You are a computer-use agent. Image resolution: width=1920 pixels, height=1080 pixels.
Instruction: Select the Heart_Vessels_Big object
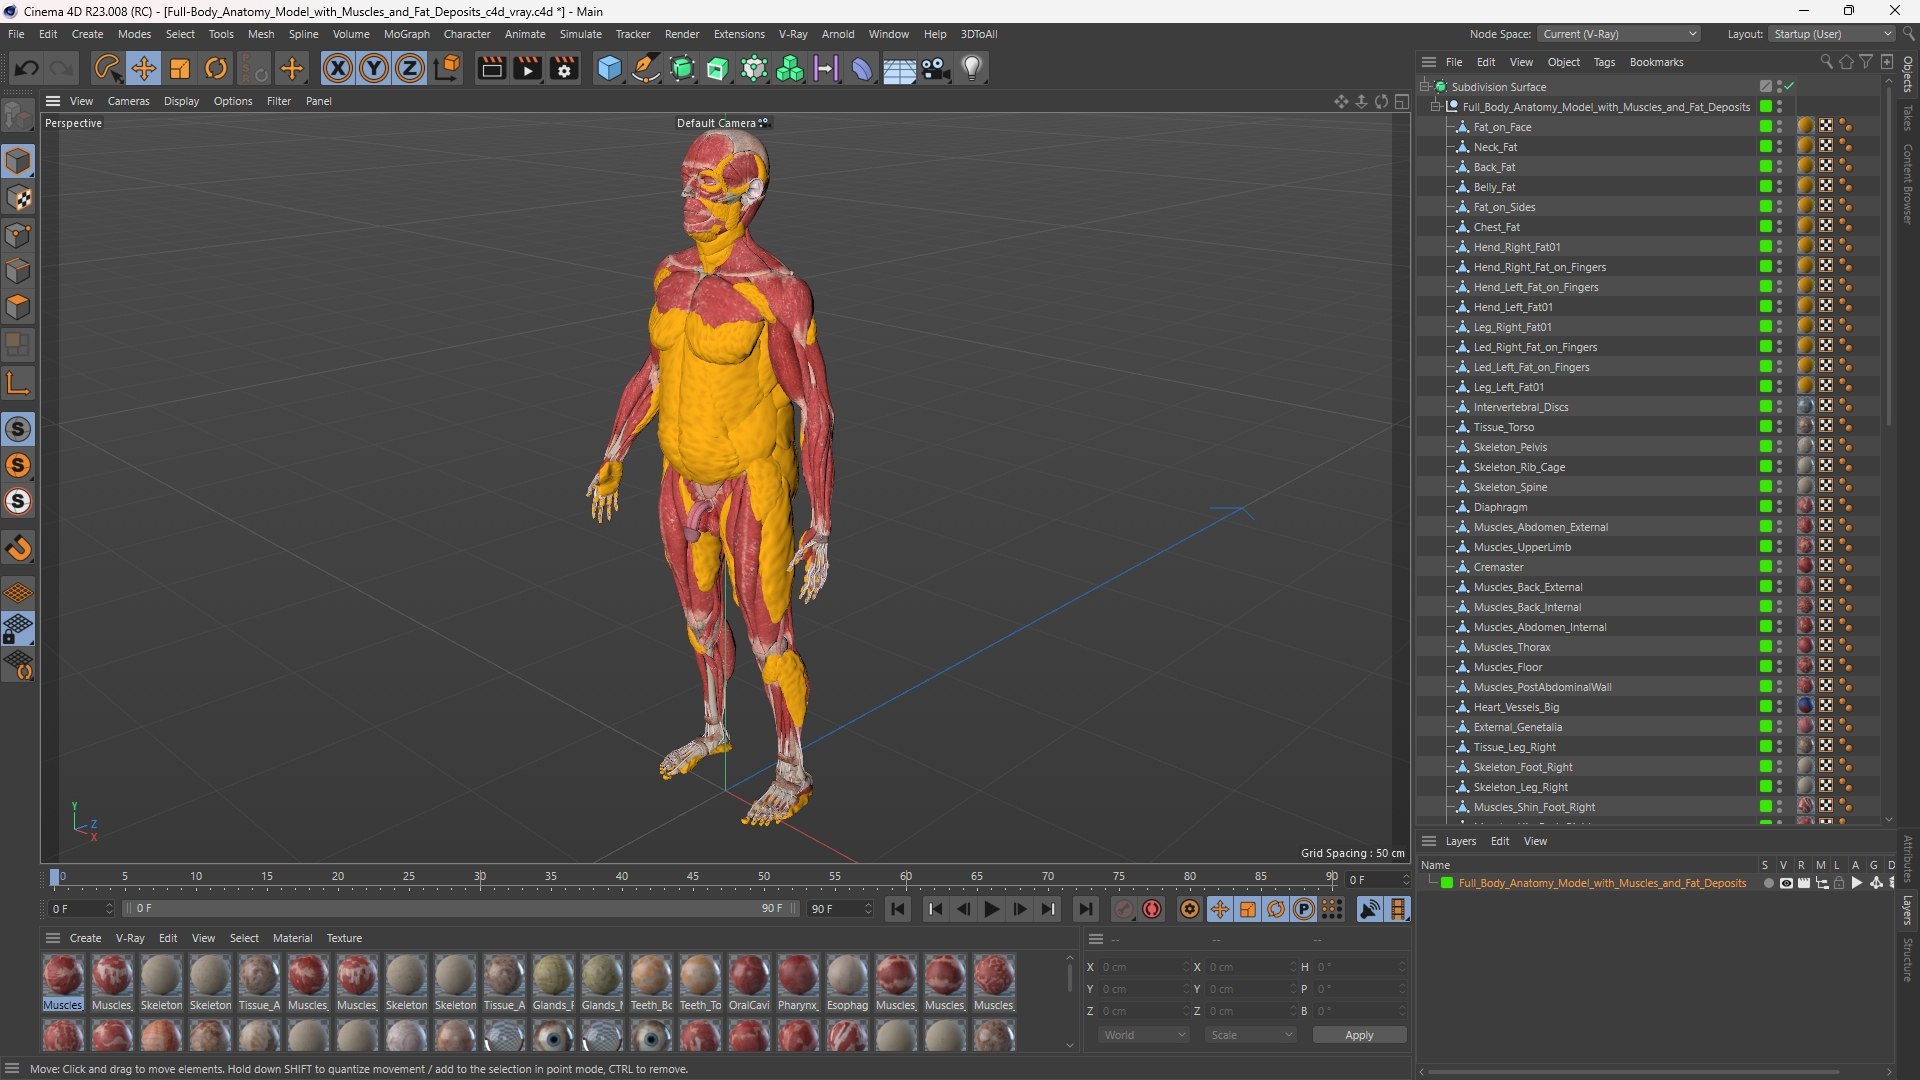(1516, 707)
